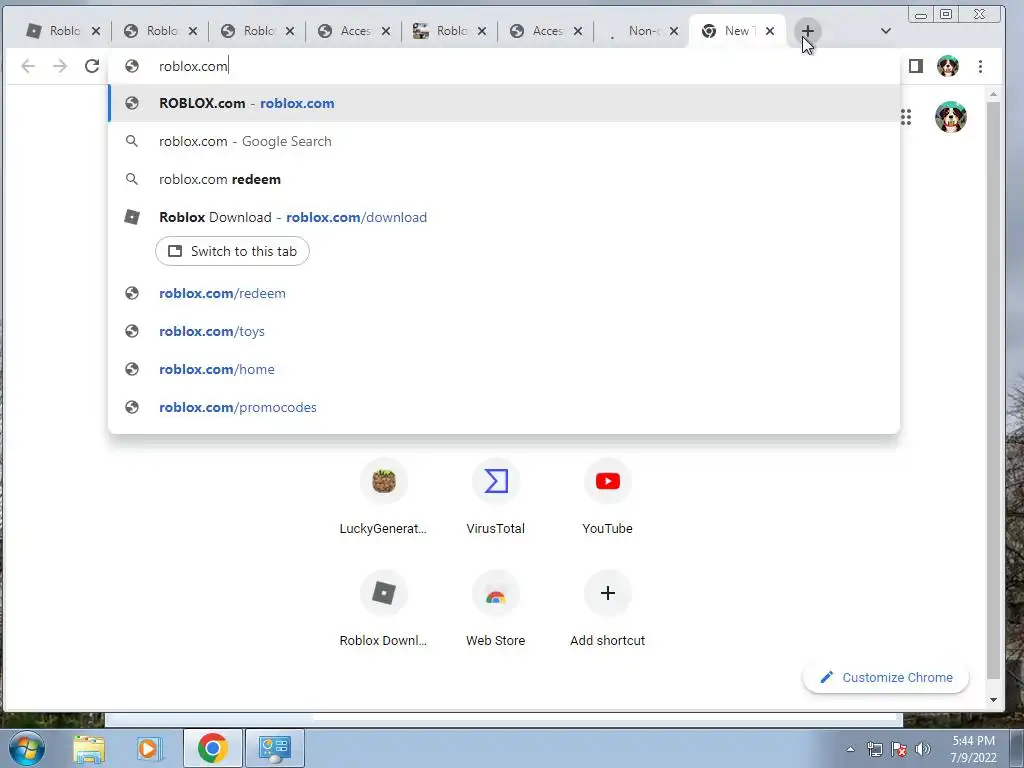Screen dimensions: 1024x768
Task: Open Google account avatar on page
Action: tap(950, 118)
